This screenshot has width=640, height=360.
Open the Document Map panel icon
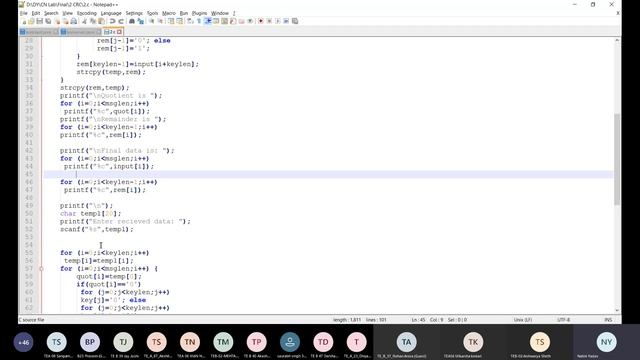tap(224, 21)
